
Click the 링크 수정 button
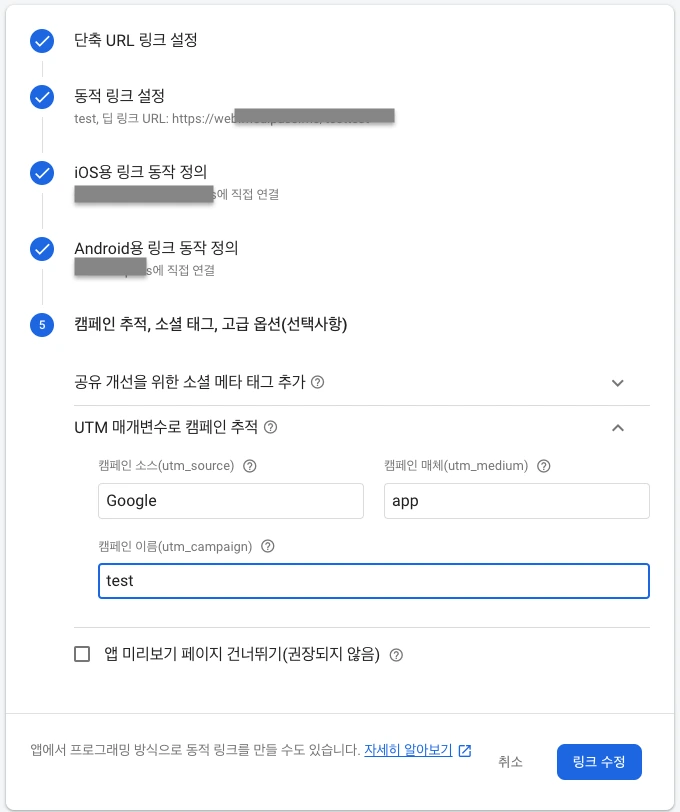[x=599, y=762]
